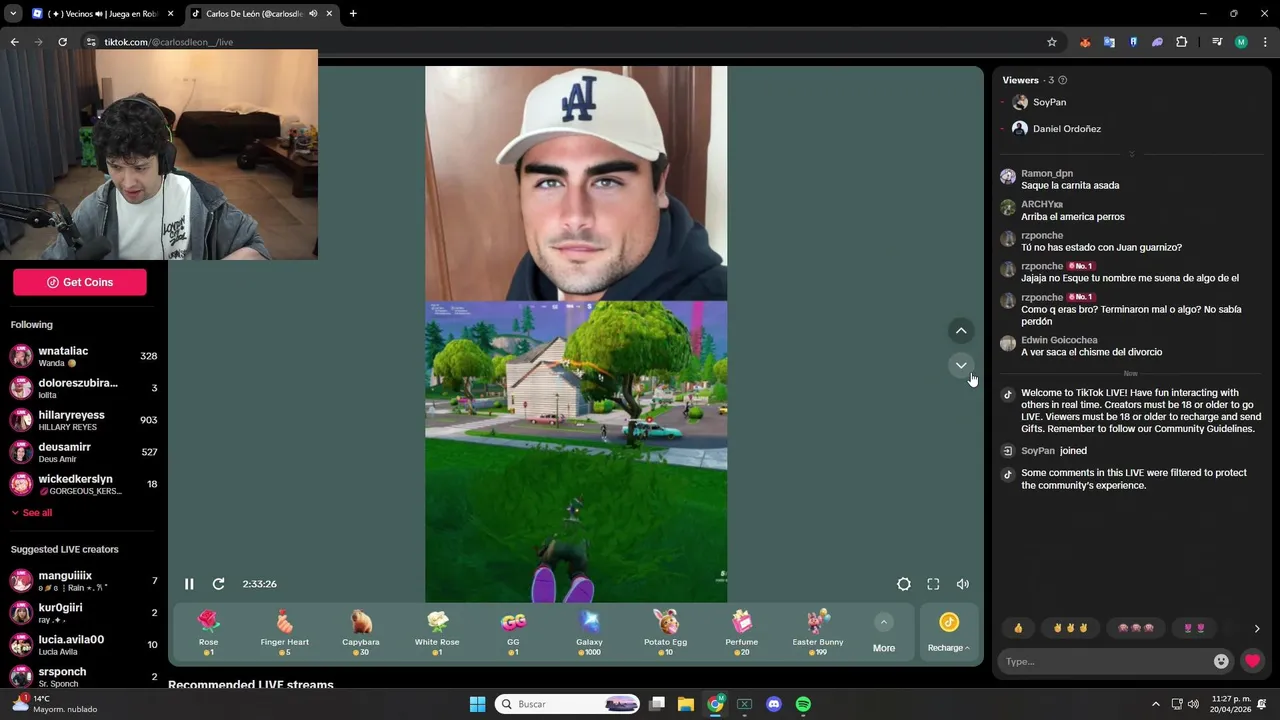Open the Chrome three-dot menu
1280x720 pixels.
[x=1266, y=42]
